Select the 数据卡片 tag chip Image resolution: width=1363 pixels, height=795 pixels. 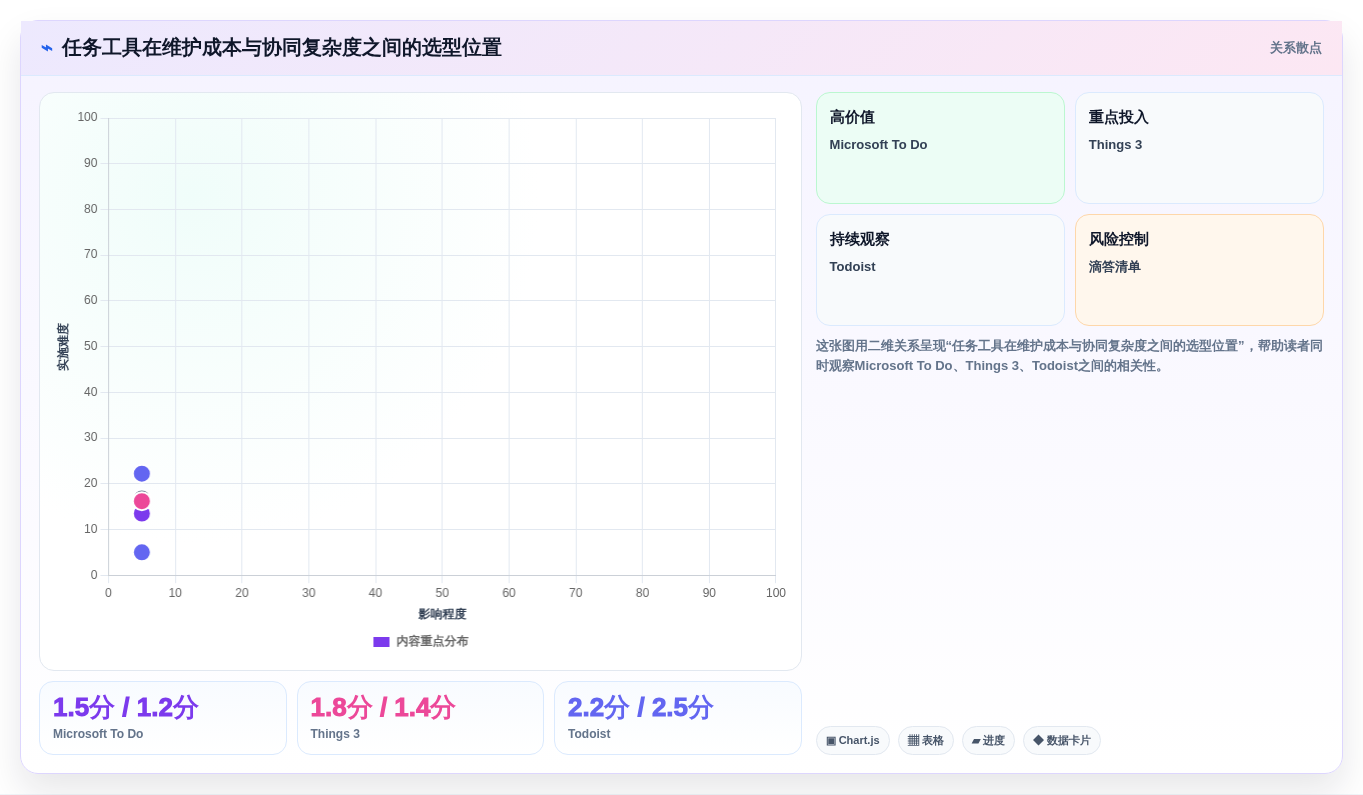[x=1062, y=741]
